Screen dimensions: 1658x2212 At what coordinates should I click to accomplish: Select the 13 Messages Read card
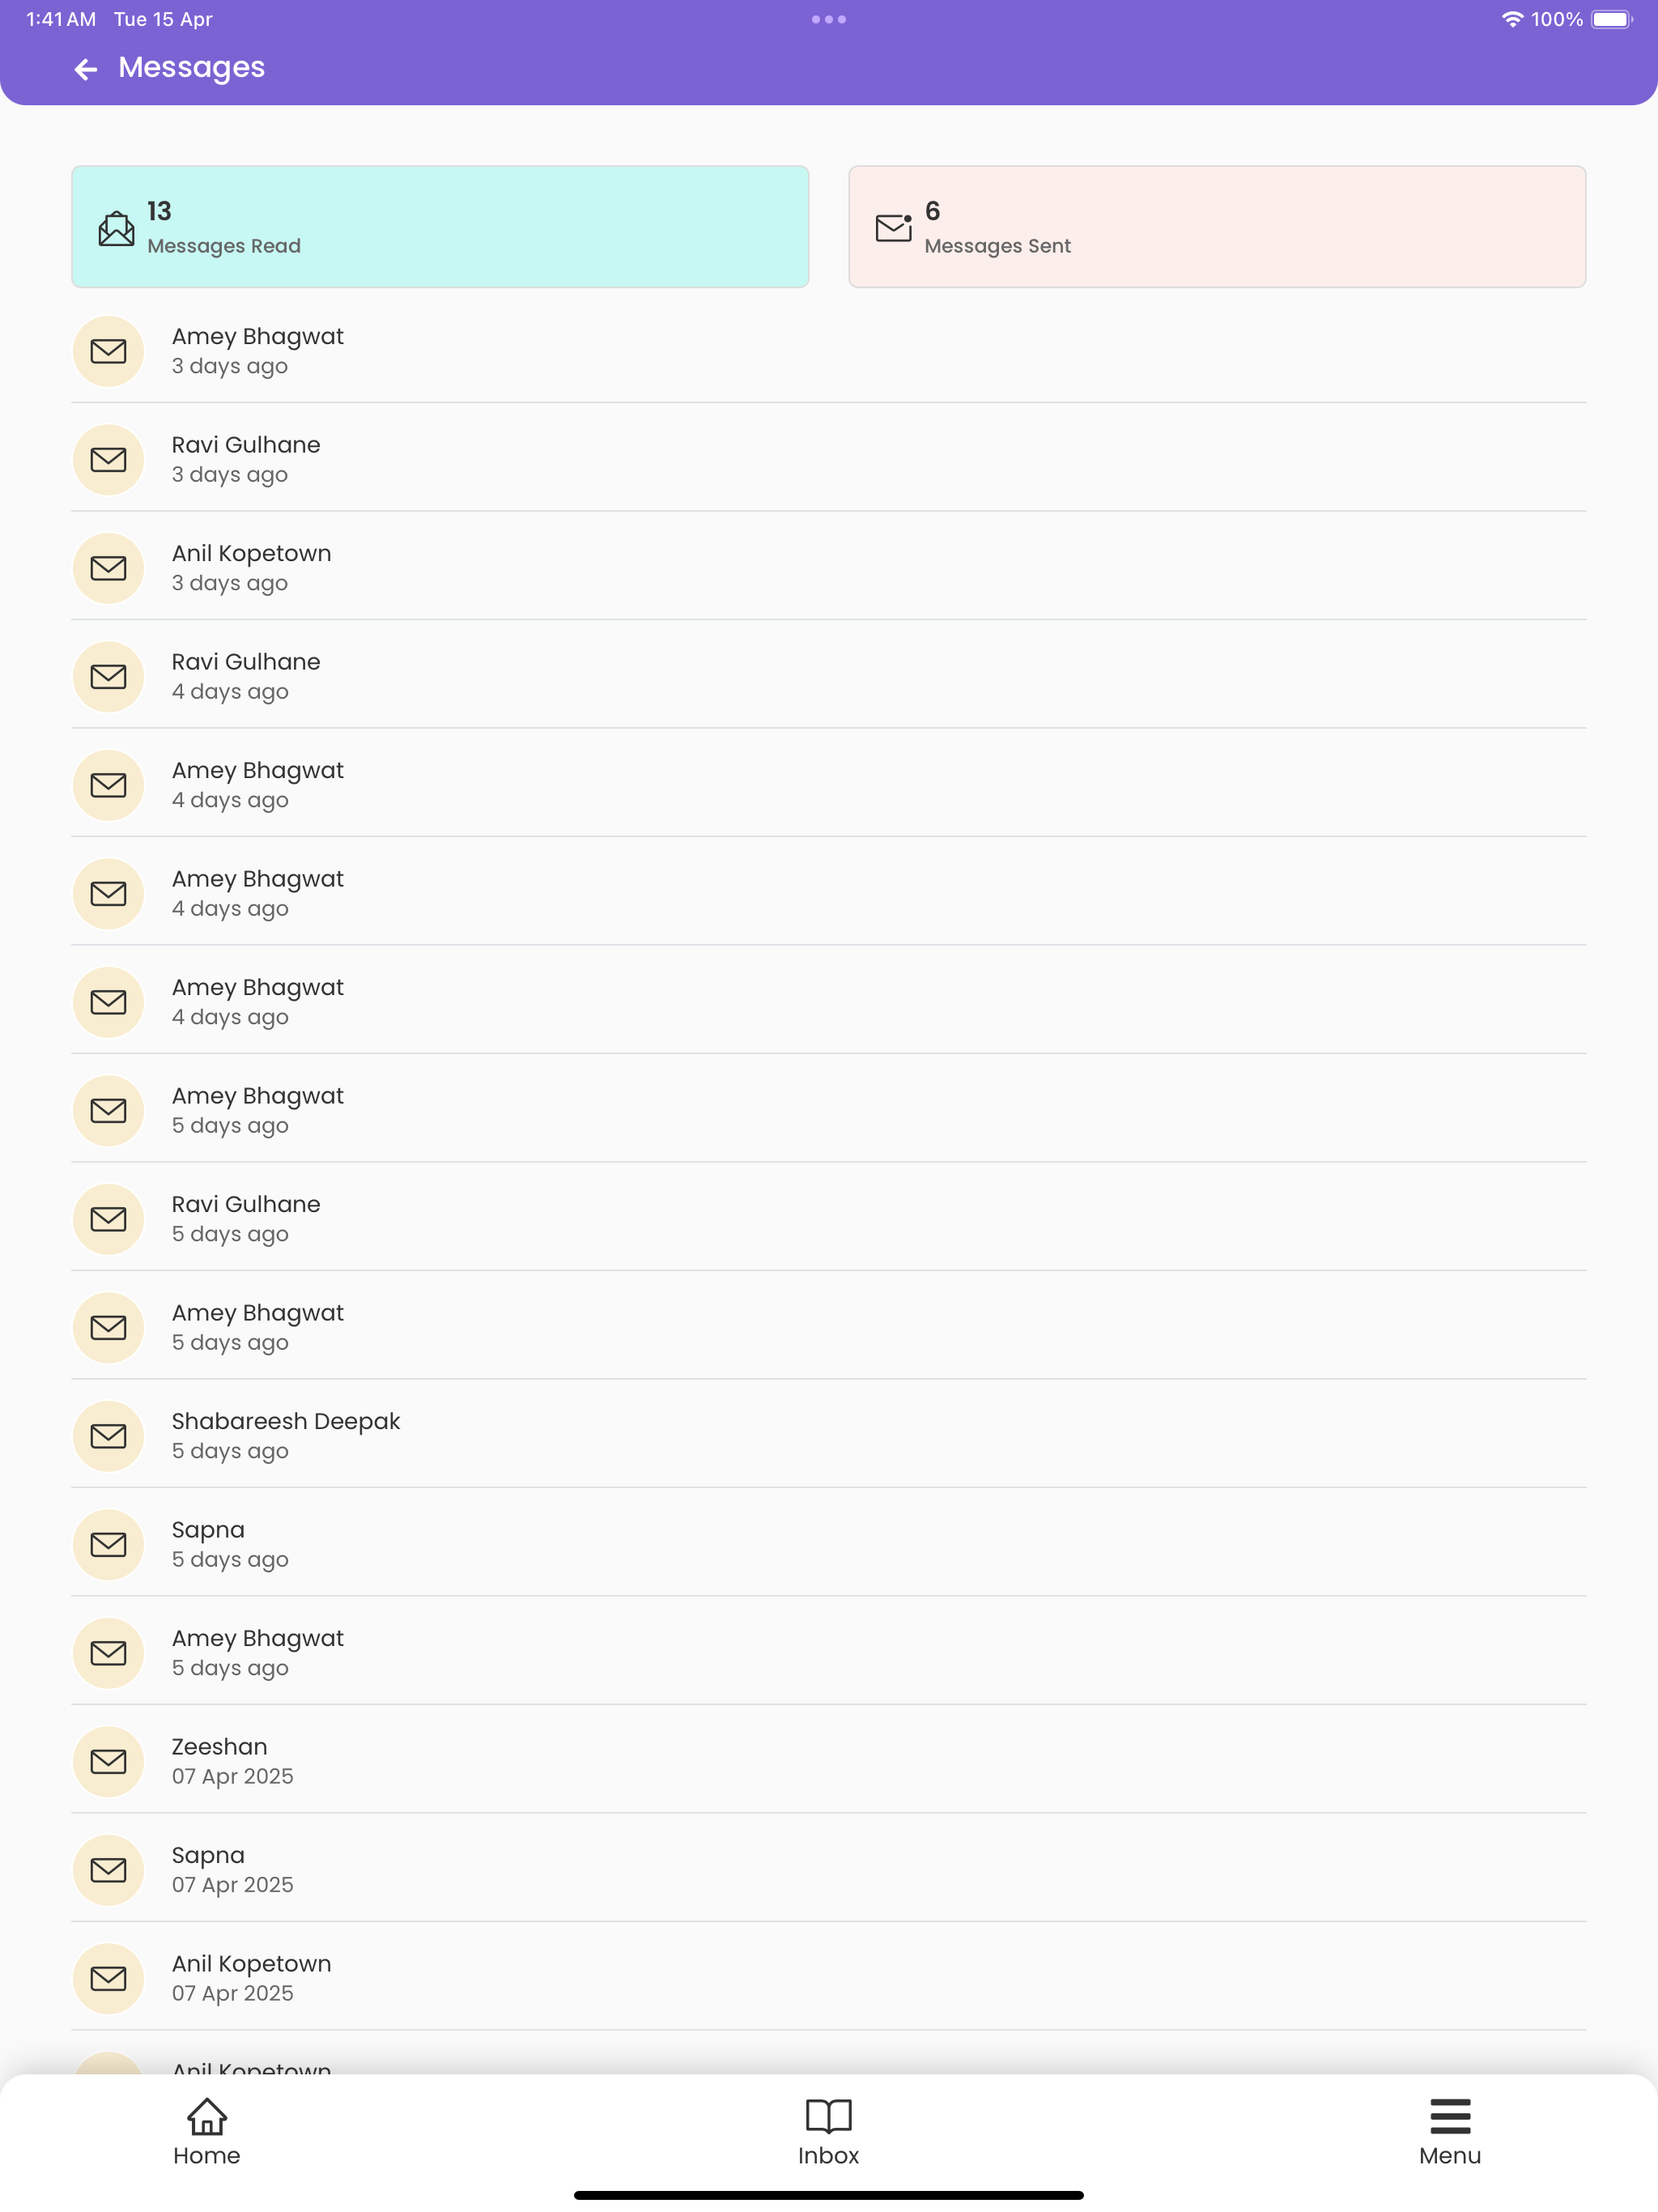(440, 227)
